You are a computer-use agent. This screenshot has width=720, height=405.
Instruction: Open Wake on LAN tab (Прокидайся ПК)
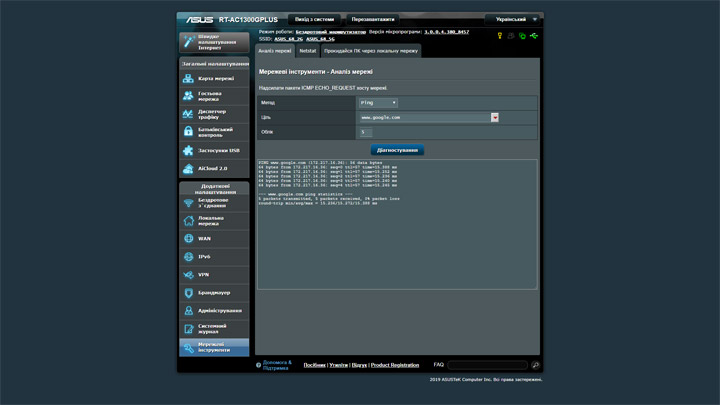tap(371, 51)
